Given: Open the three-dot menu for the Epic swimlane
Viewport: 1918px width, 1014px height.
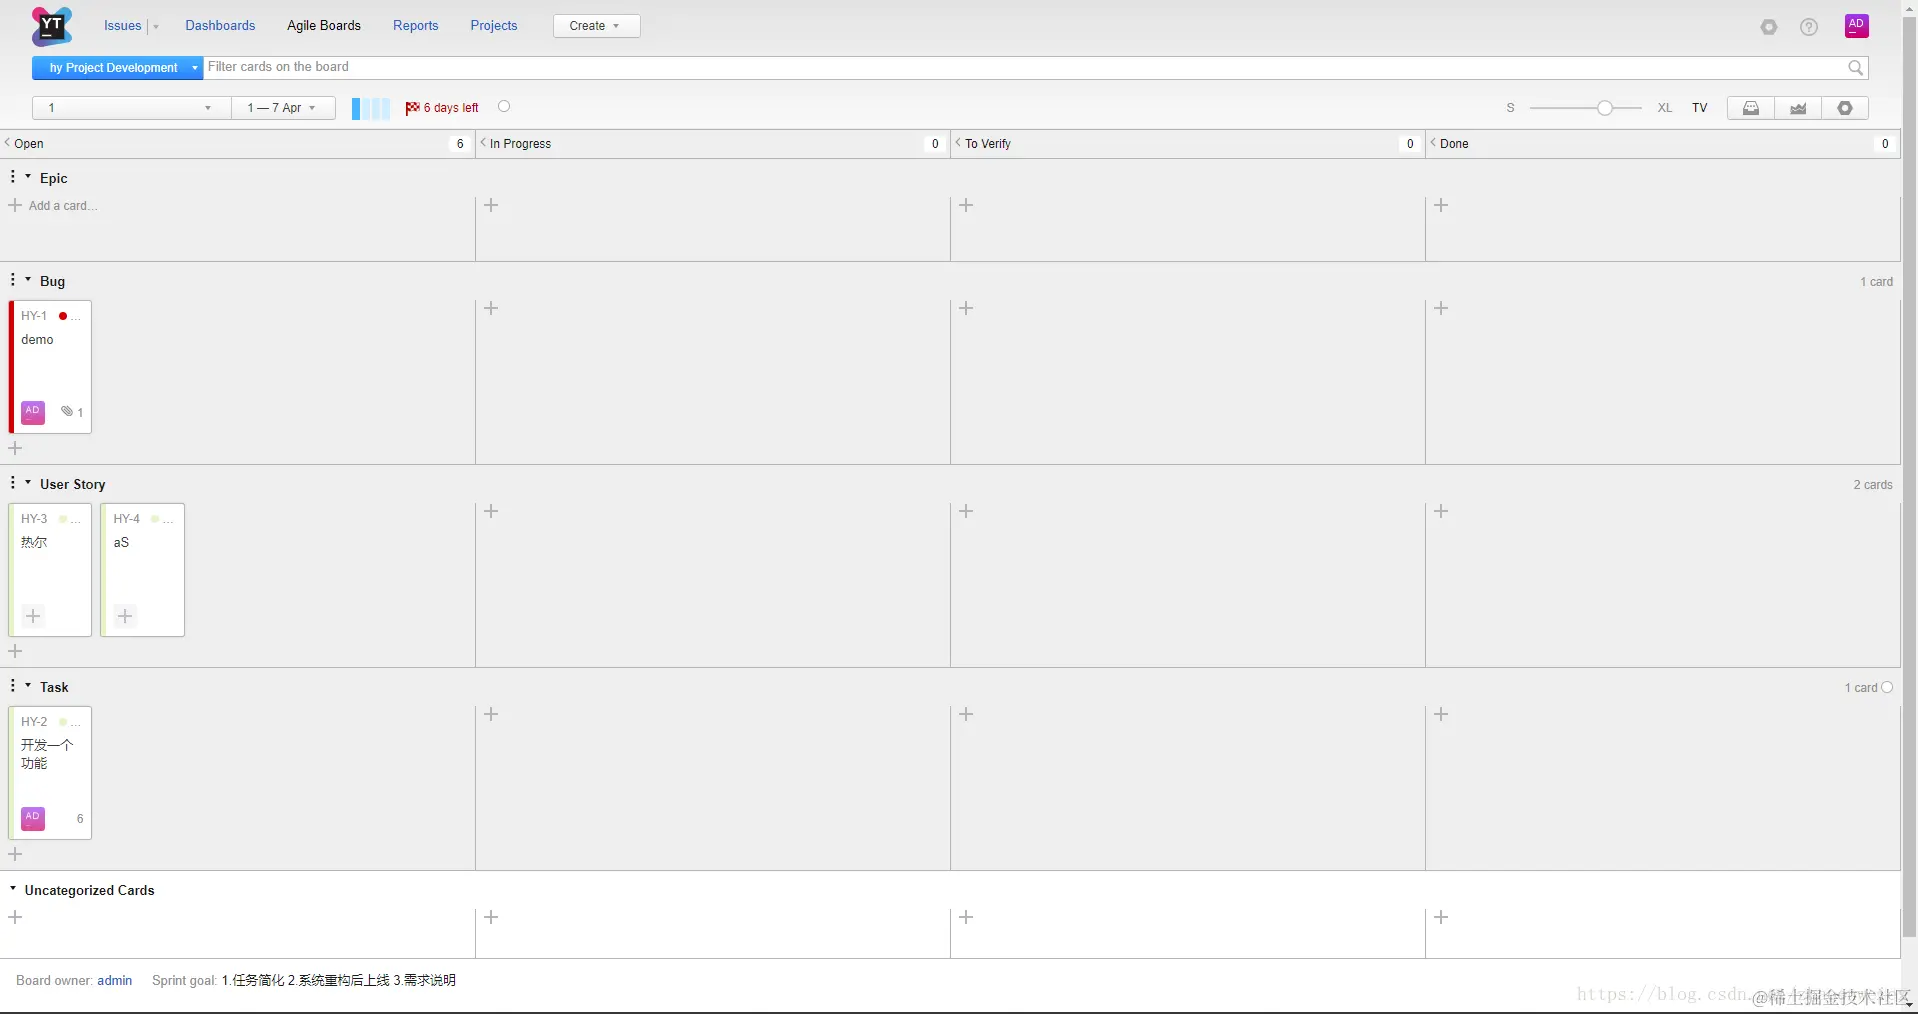Looking at the screenshot, I should tap(12, 177).
